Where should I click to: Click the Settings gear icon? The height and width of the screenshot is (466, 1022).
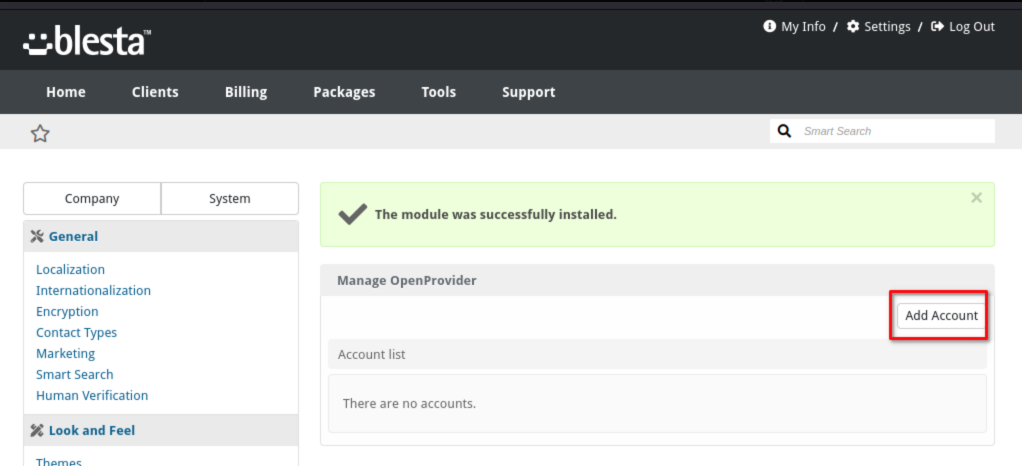(x=853, y=27)
